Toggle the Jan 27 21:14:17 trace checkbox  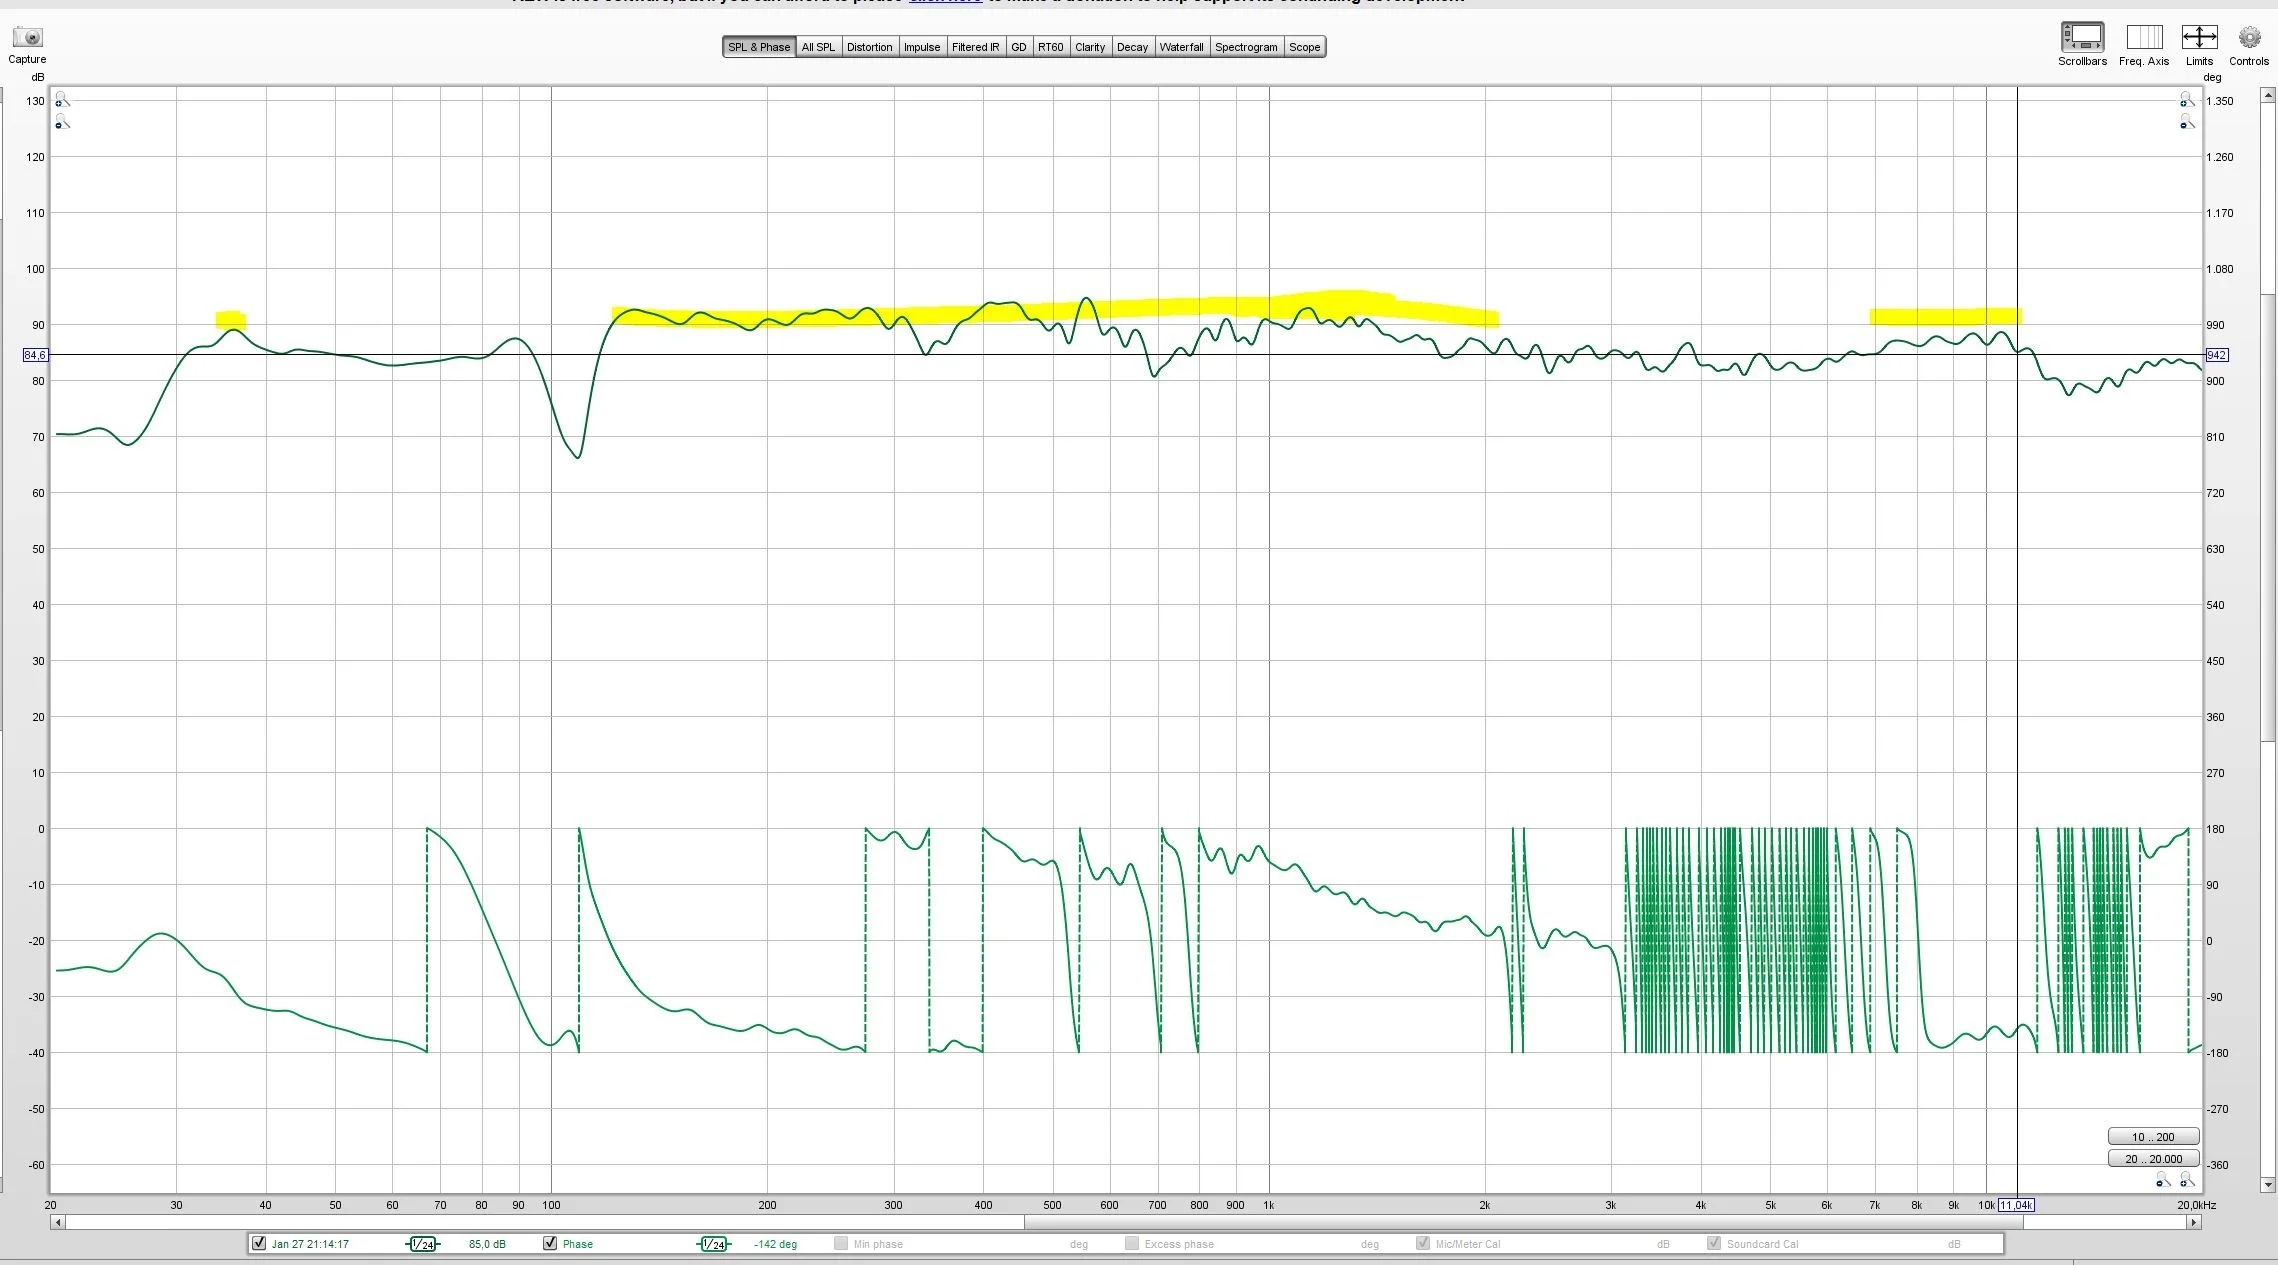coord(259,1243)
